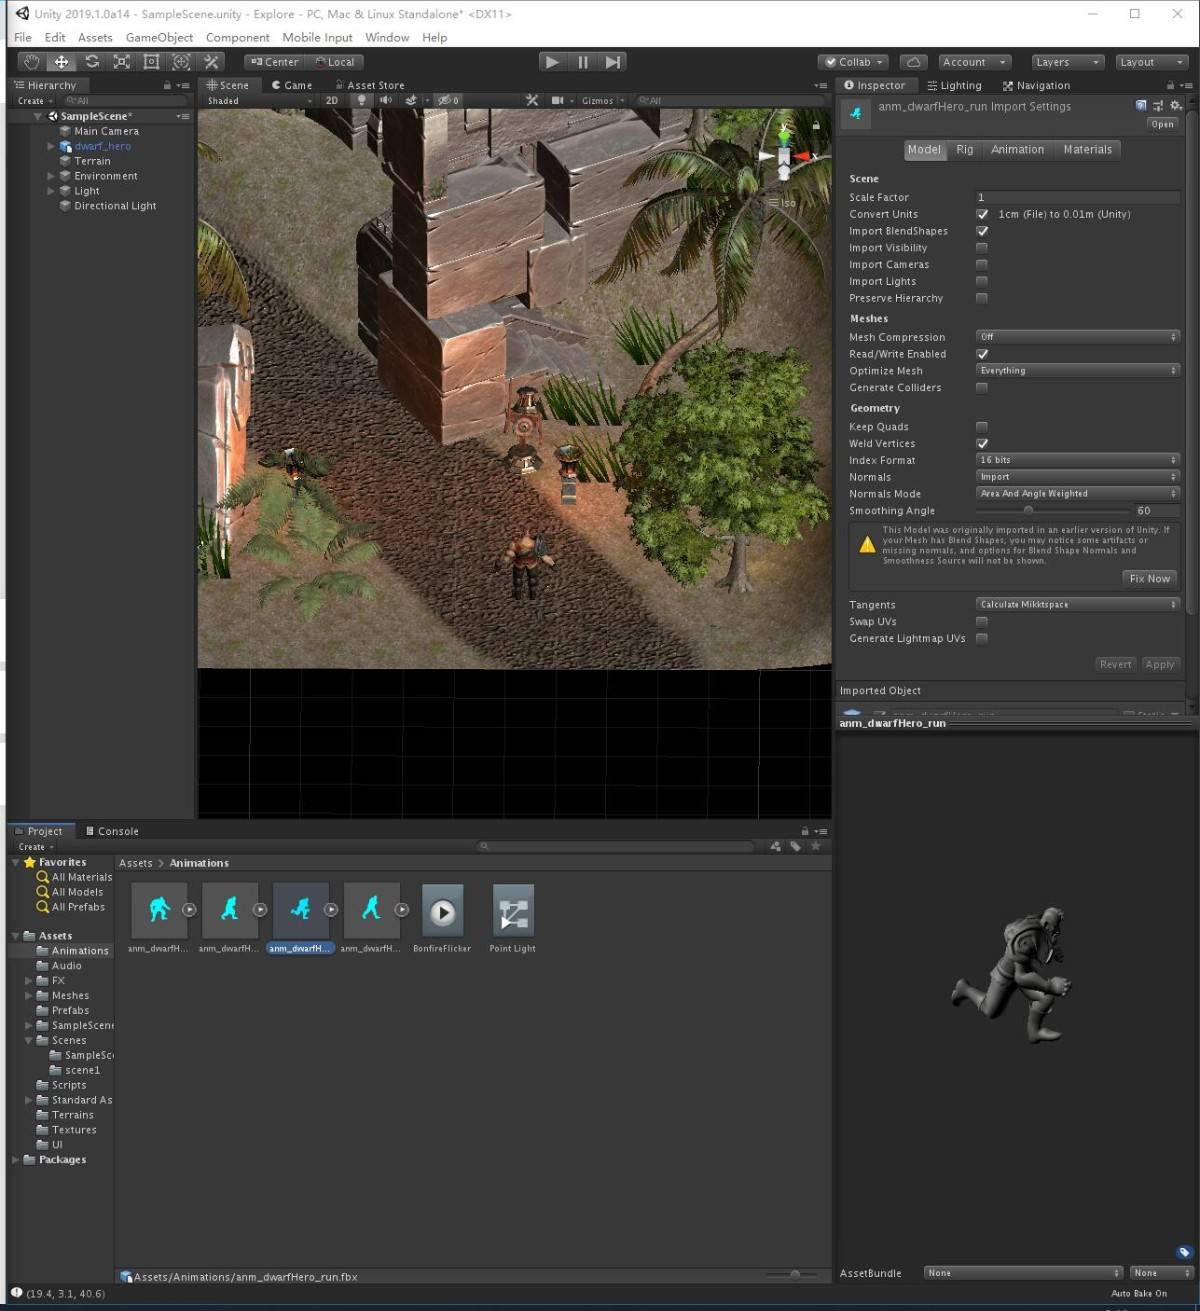Enable Import Lights checkbox
1200x1311 pixels.
coord(982,281)
